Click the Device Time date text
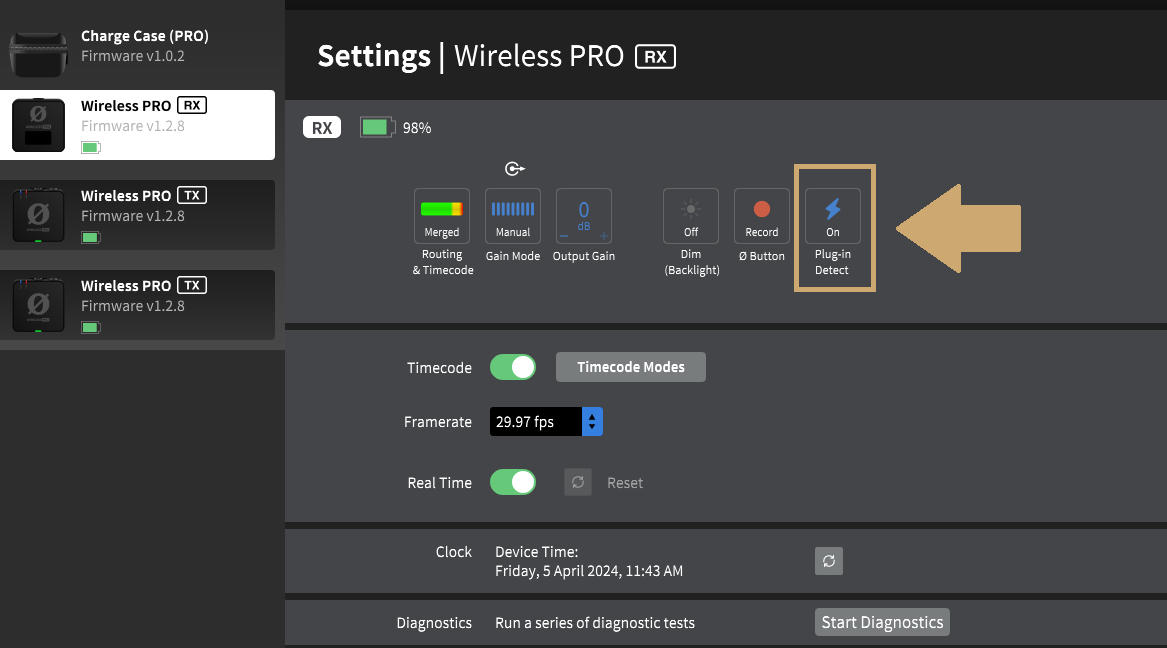 [589, 571]
